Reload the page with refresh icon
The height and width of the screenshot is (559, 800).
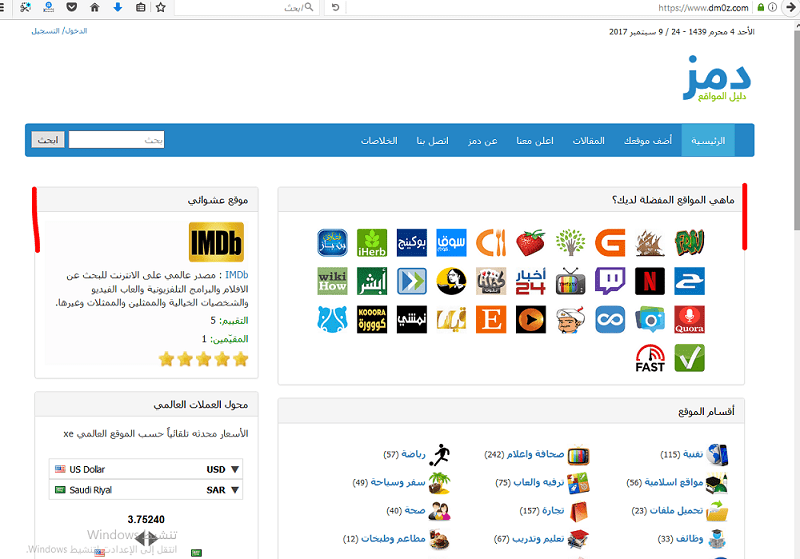[x=335, y=7]
